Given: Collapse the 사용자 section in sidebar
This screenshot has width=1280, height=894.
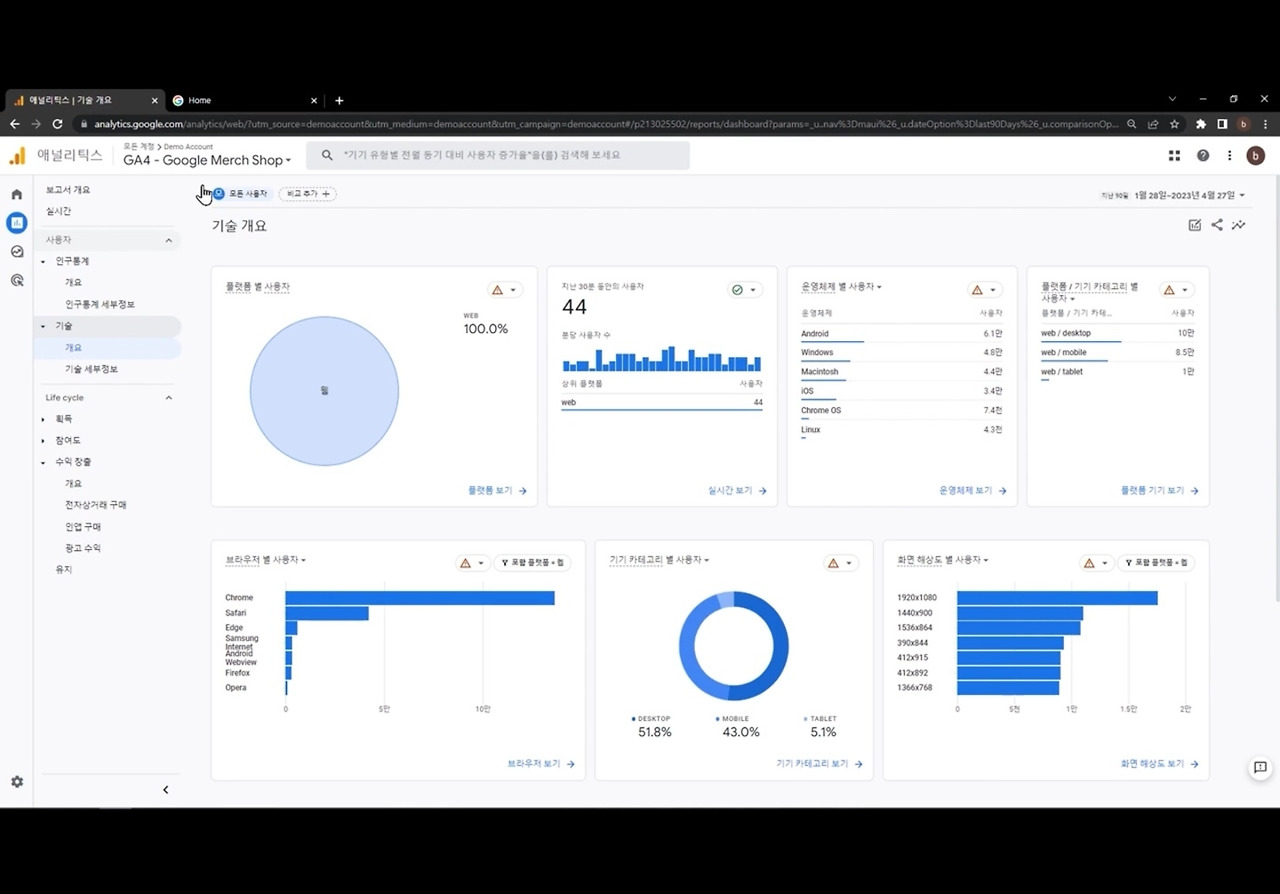Looking at the screenshot, I should point(168,240).
